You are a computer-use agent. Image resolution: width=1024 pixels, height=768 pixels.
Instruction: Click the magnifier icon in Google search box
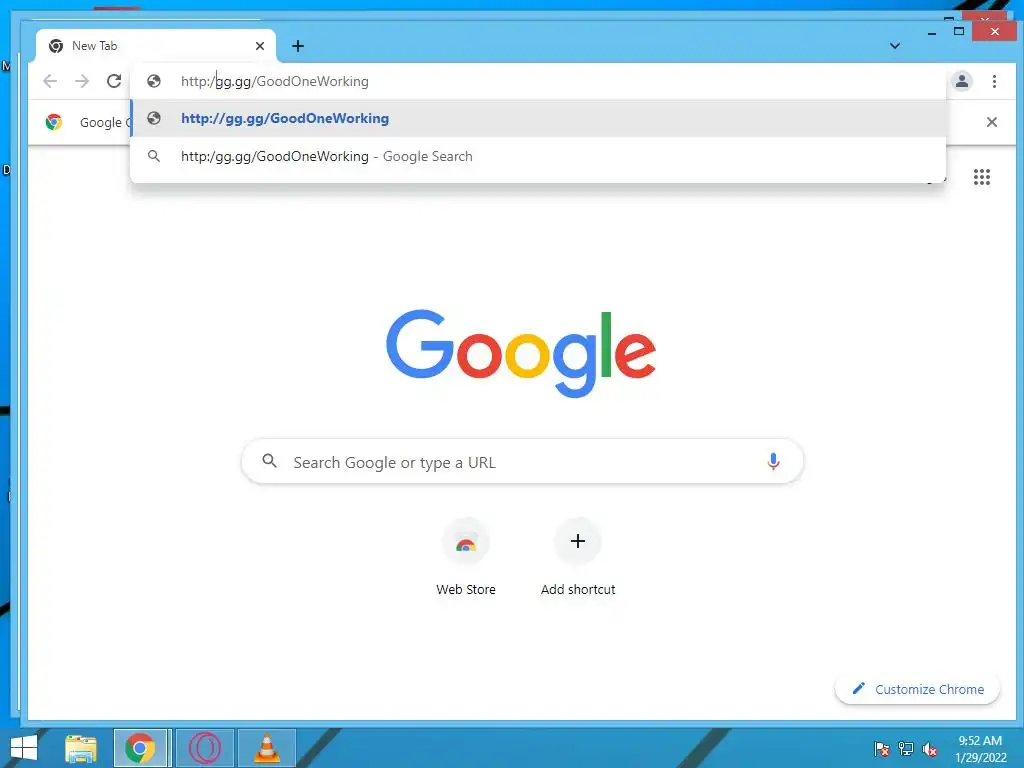coord(270,461)
